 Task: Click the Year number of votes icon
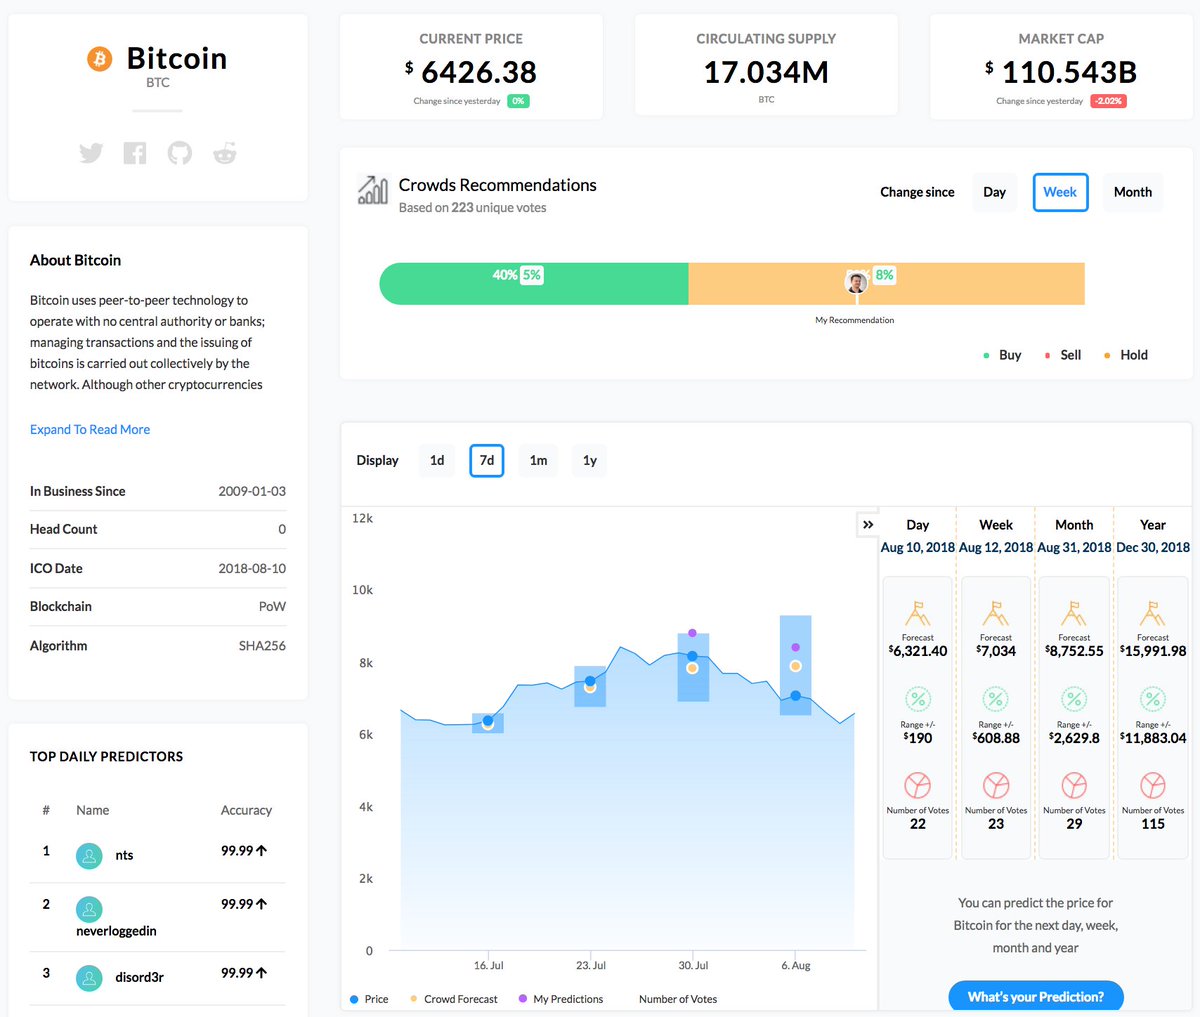(1153, 785)
